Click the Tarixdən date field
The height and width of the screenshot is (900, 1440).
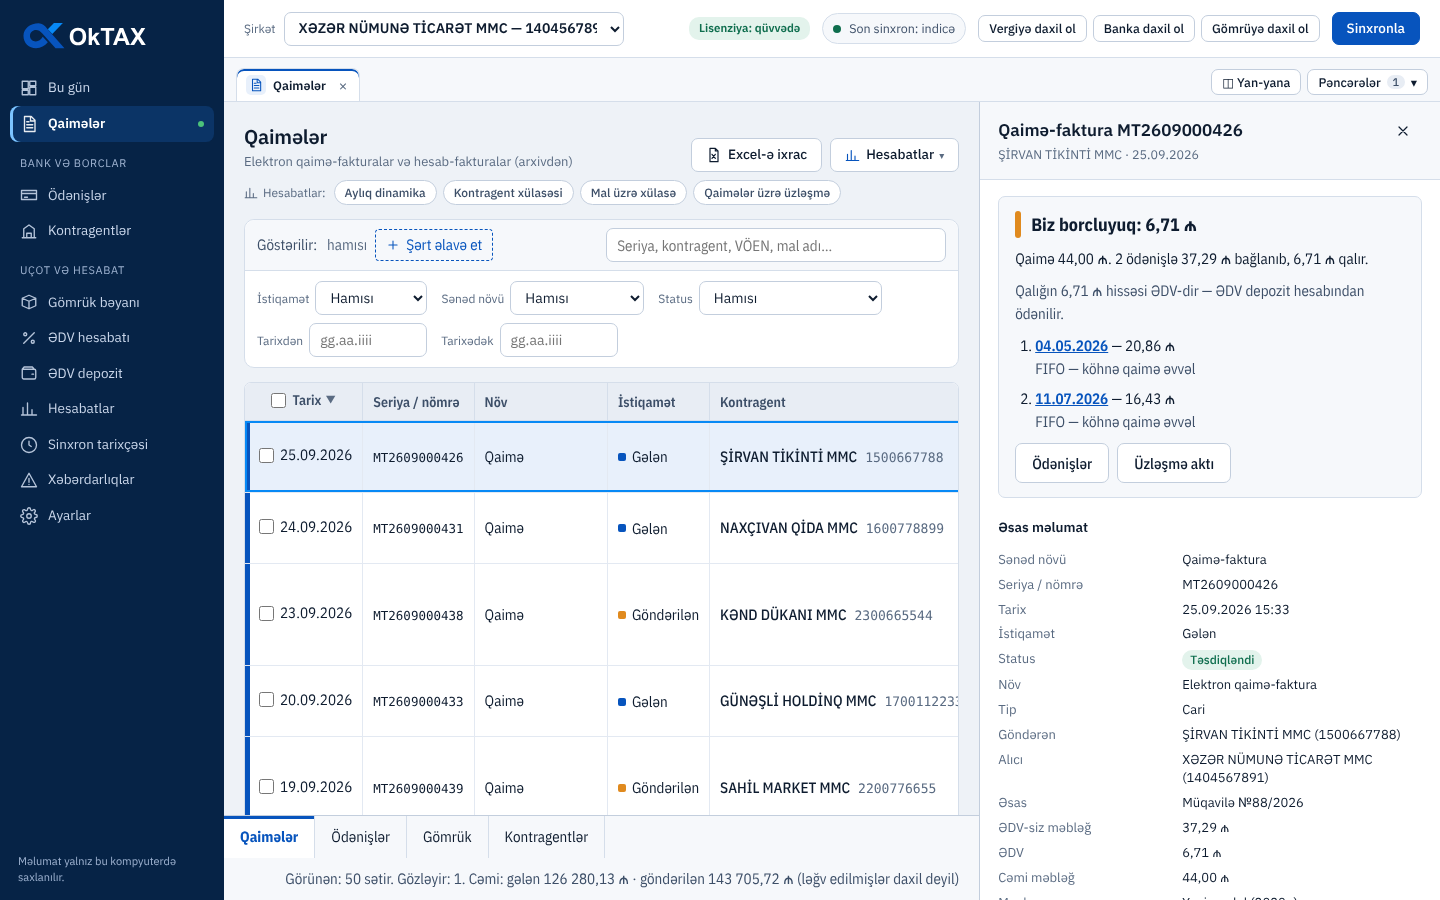click(x=368, y=340)
